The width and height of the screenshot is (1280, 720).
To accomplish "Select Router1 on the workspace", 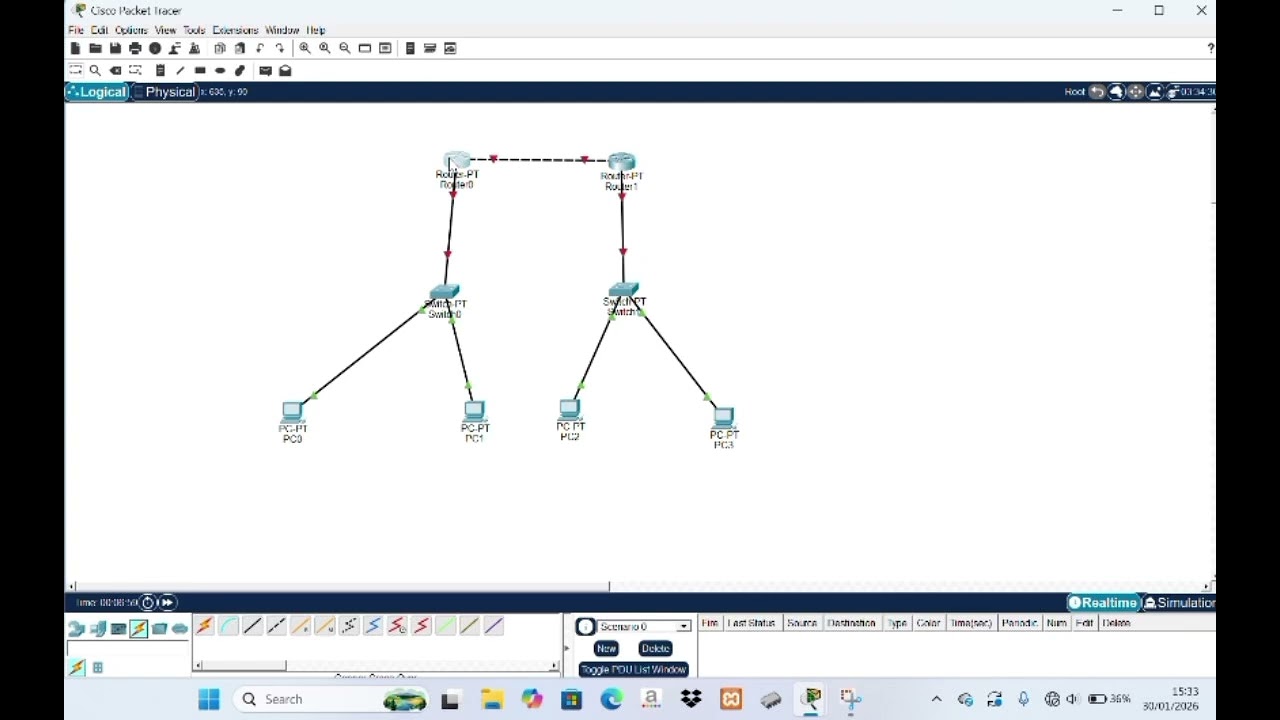I will (621, 162).
